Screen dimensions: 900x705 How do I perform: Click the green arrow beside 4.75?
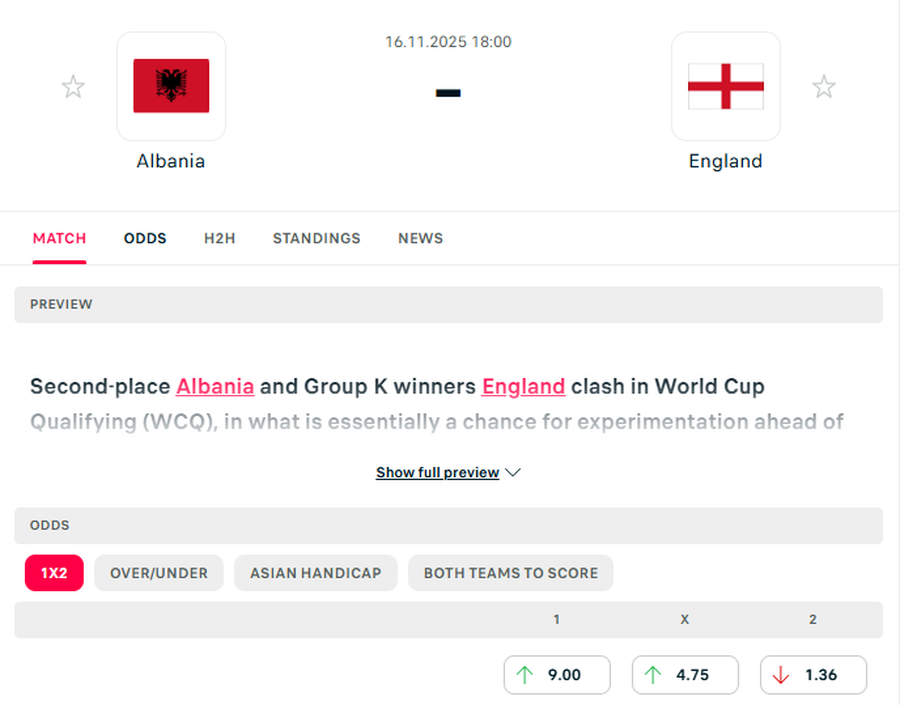pyautogui.click(x=653, y=675)
